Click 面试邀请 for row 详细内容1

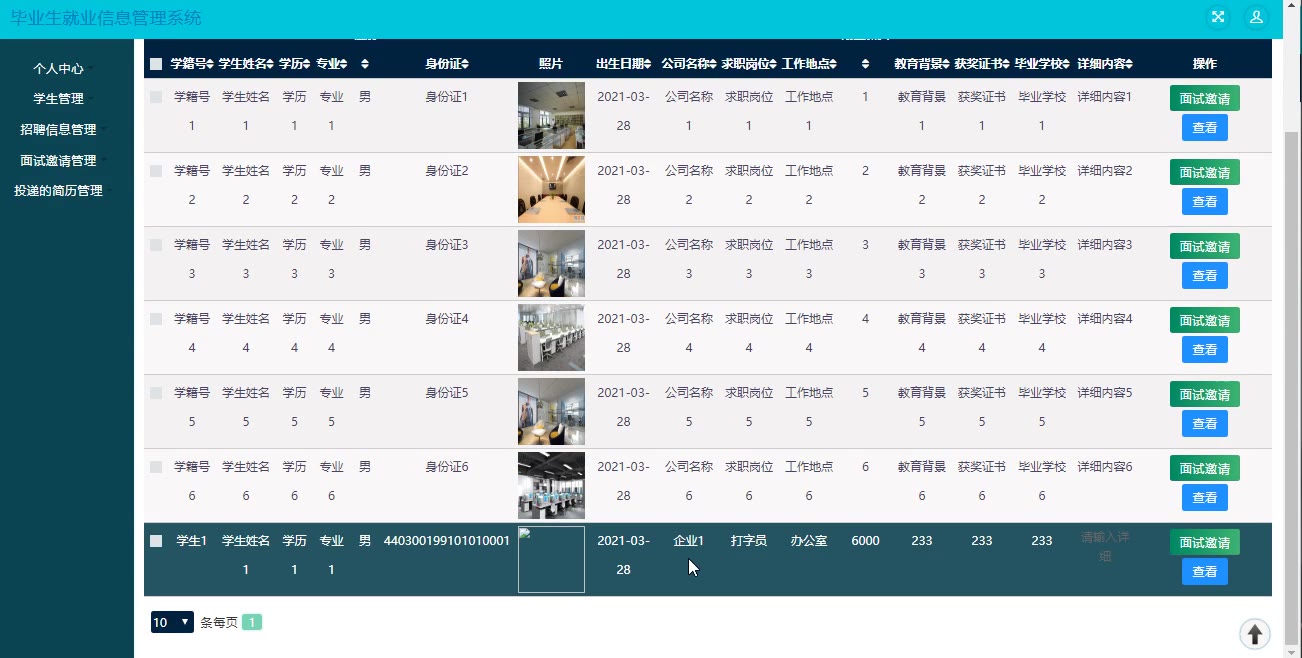pyautogui.click(x=1205, y=99)
